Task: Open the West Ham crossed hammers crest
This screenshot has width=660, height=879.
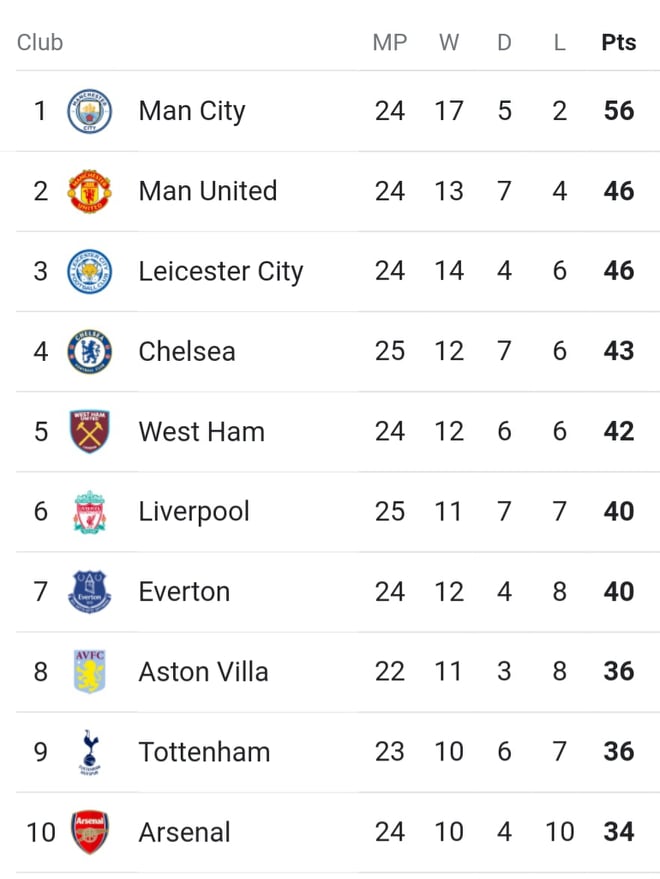Action: tap(89, 432)
